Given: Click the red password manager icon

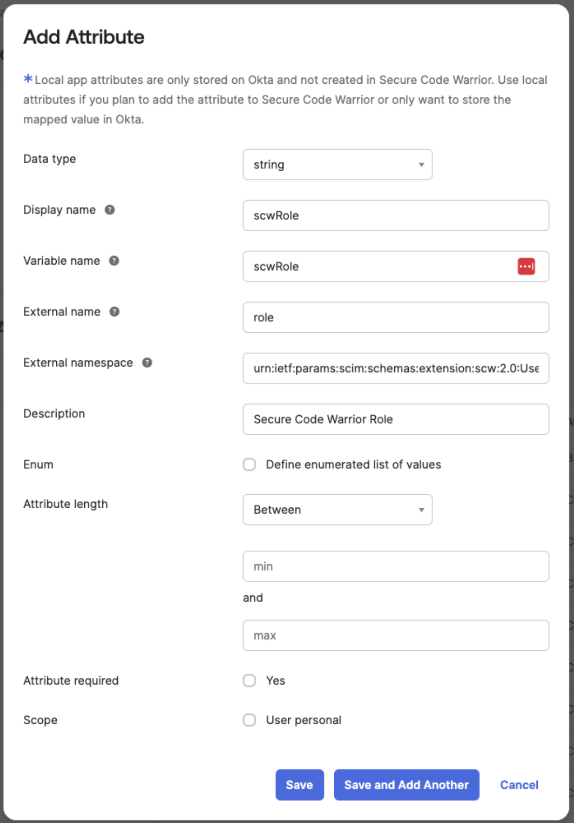Looking at the screenshot, I should click(x=526, y=266).
